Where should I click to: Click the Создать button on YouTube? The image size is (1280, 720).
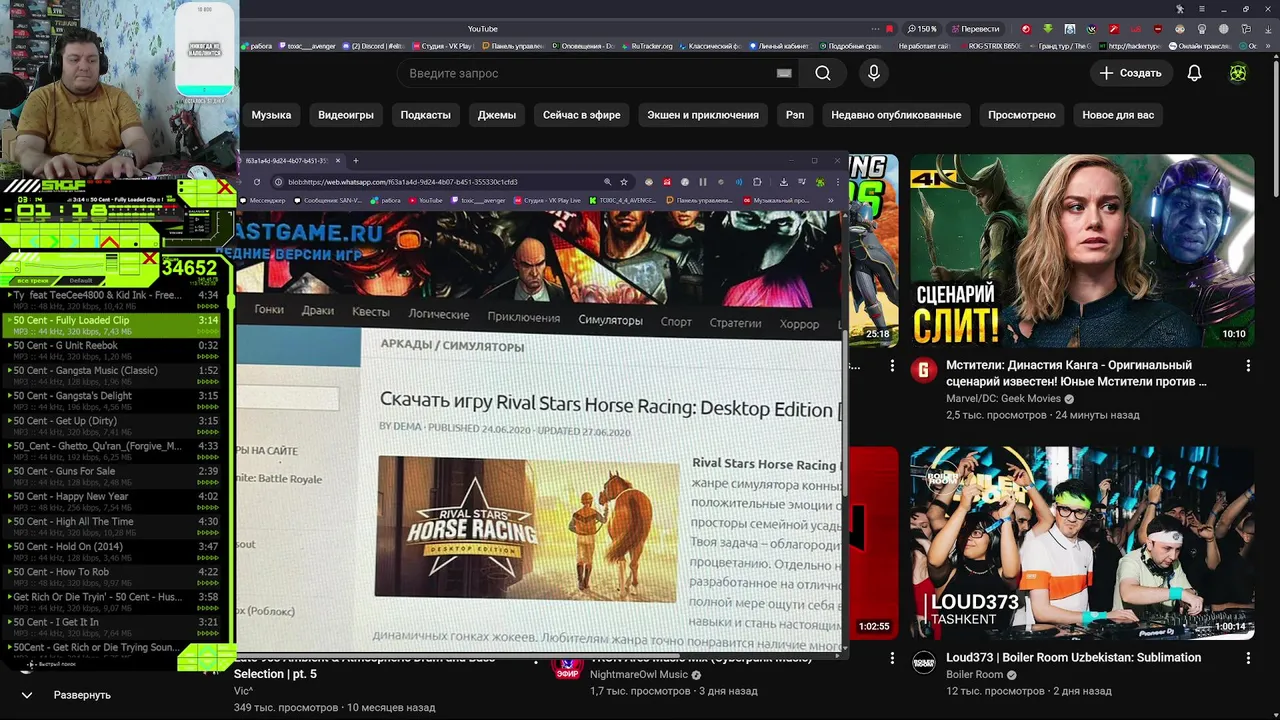(x=1130, y=73)
